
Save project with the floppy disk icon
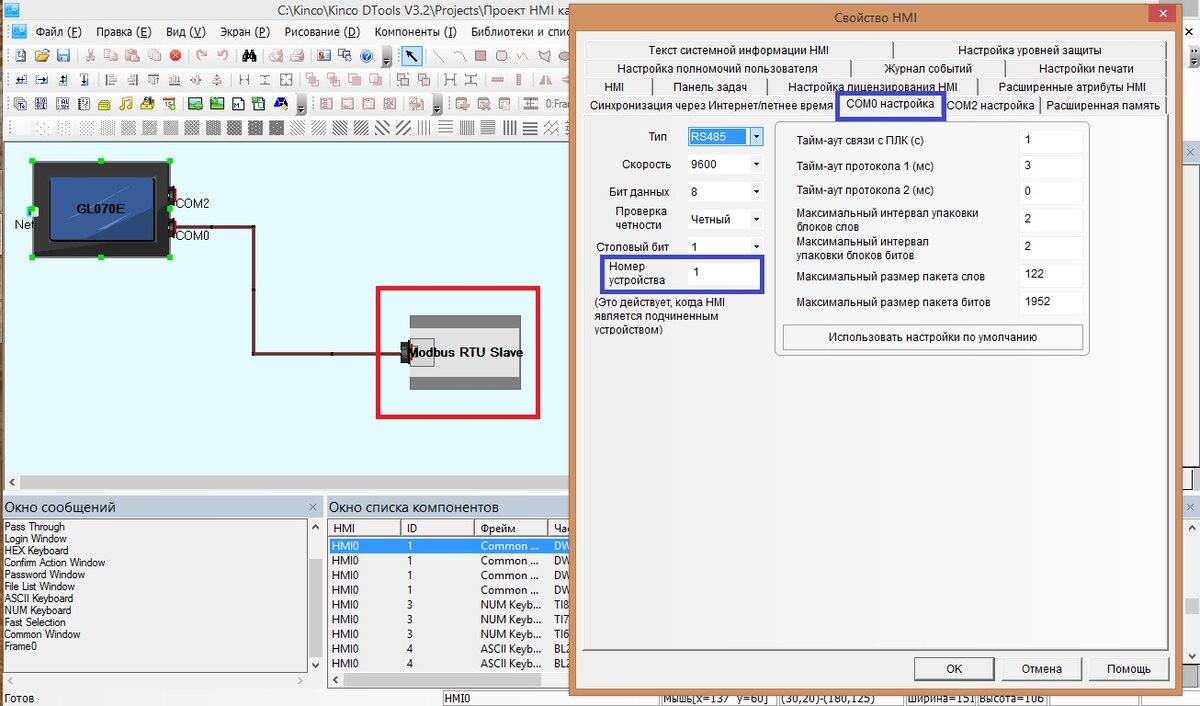click(63, 56)
